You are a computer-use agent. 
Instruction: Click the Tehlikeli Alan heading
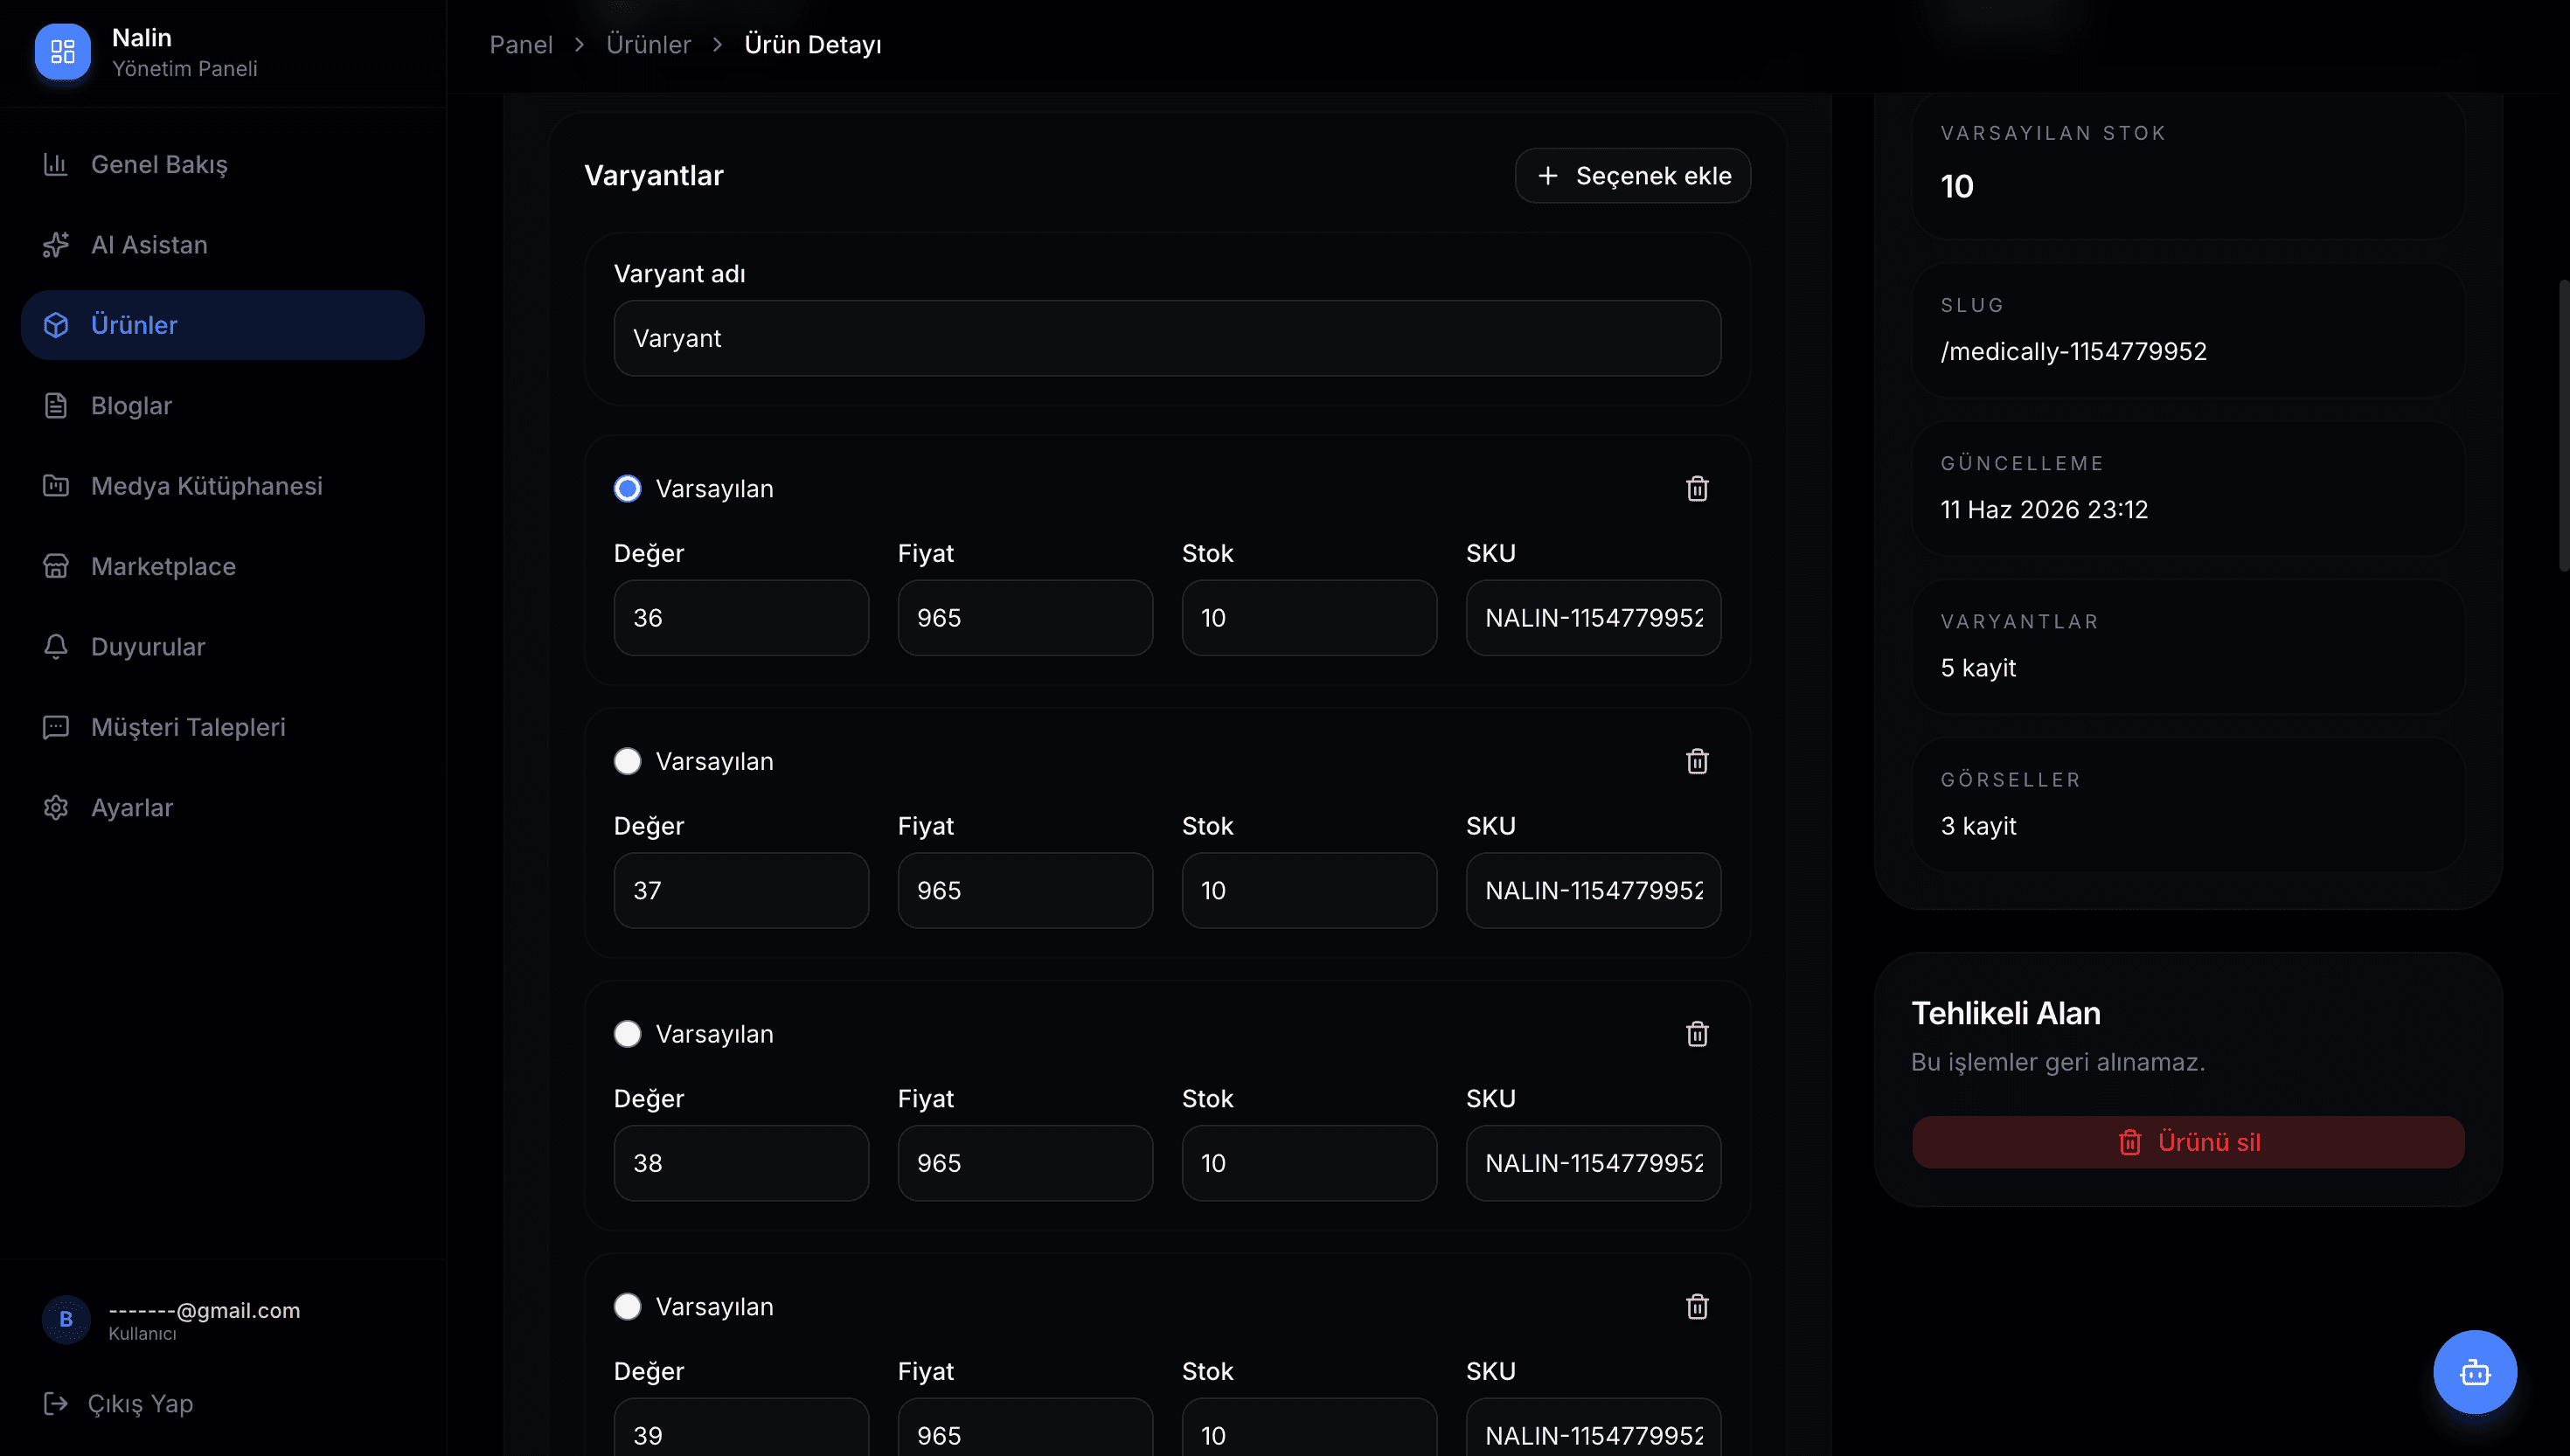coord(2005,1013)
